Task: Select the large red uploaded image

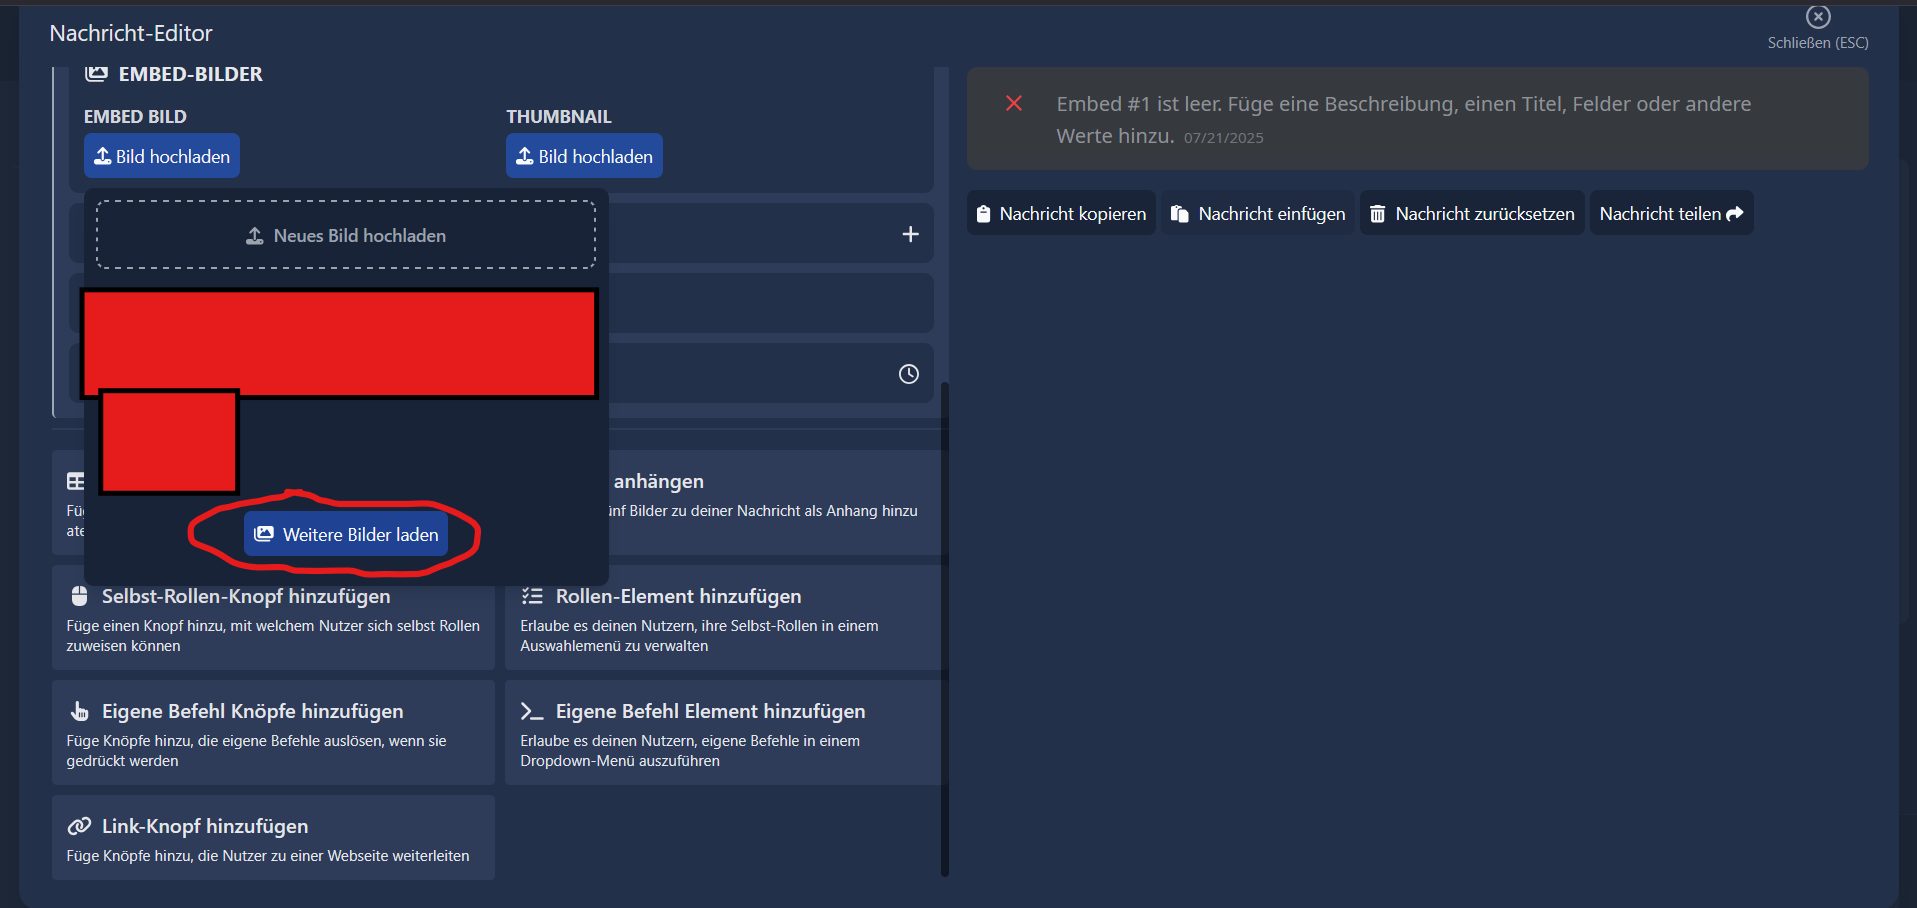Action: 340,340
